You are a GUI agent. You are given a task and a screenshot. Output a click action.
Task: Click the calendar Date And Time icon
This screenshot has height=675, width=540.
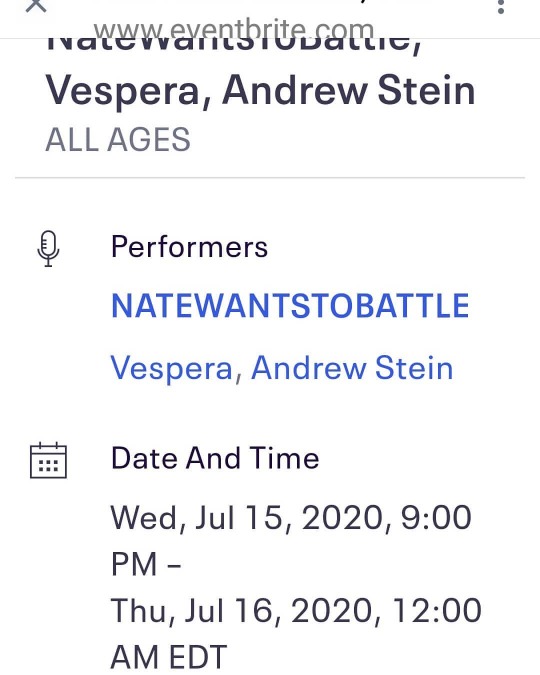point(48,460)
